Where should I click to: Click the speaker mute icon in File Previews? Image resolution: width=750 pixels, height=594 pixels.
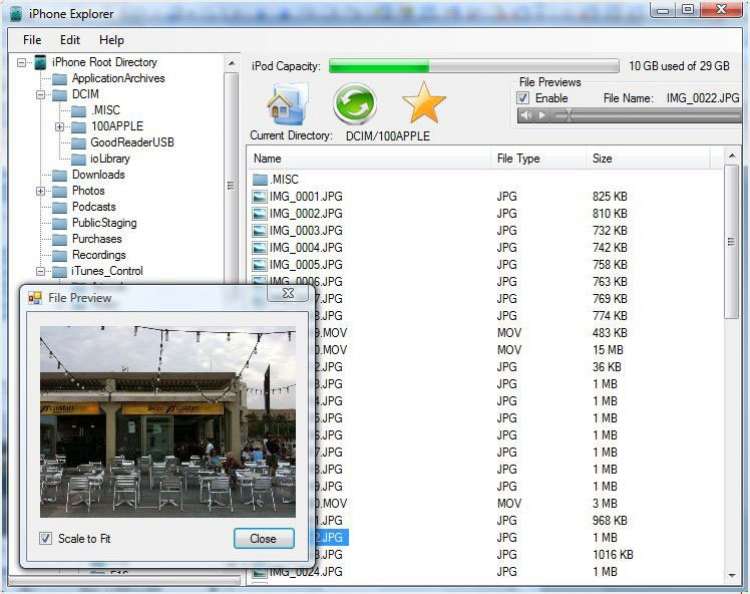click(526, 115)
